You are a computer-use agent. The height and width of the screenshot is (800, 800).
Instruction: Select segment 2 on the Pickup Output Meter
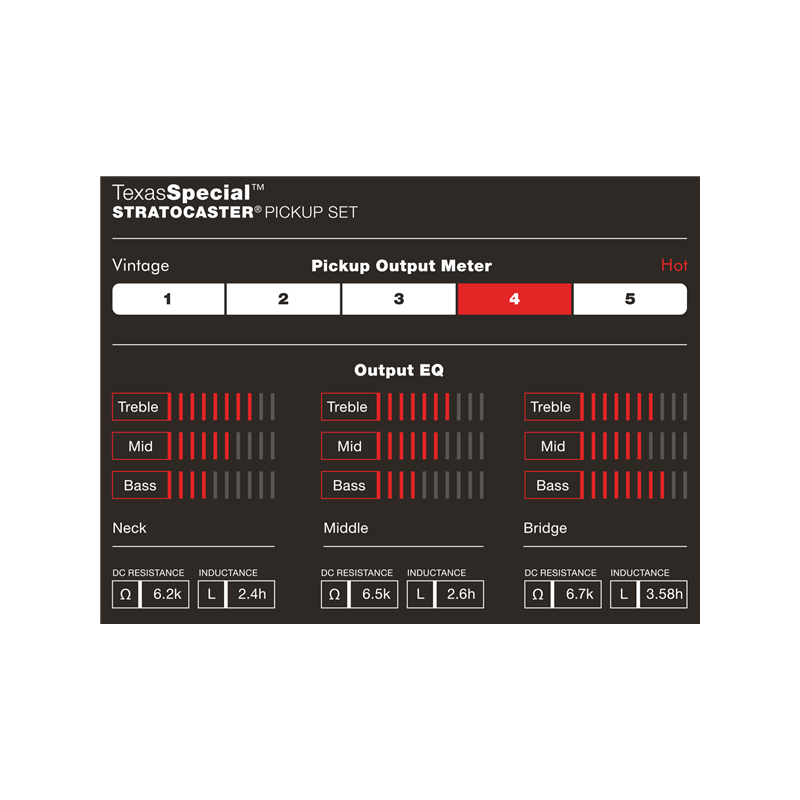(283, 299)
